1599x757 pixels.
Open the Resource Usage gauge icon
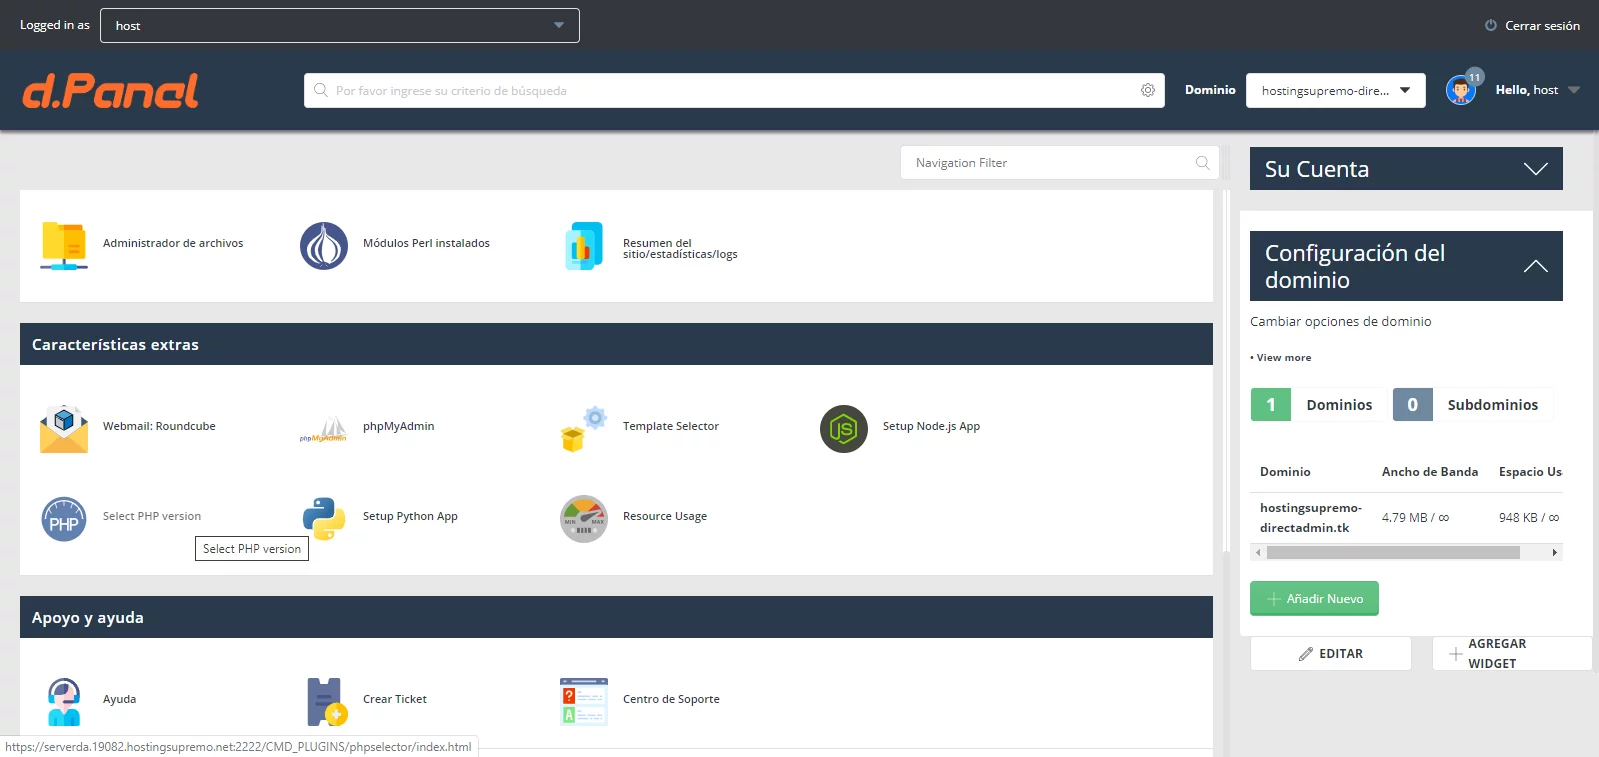tap(584, 519)
